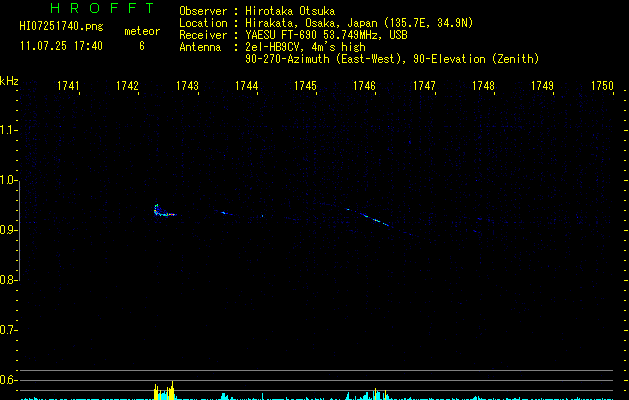Click Antenna line 2el-HB9CV
Viewport: 629px width, 400px height.
(272, 47)
